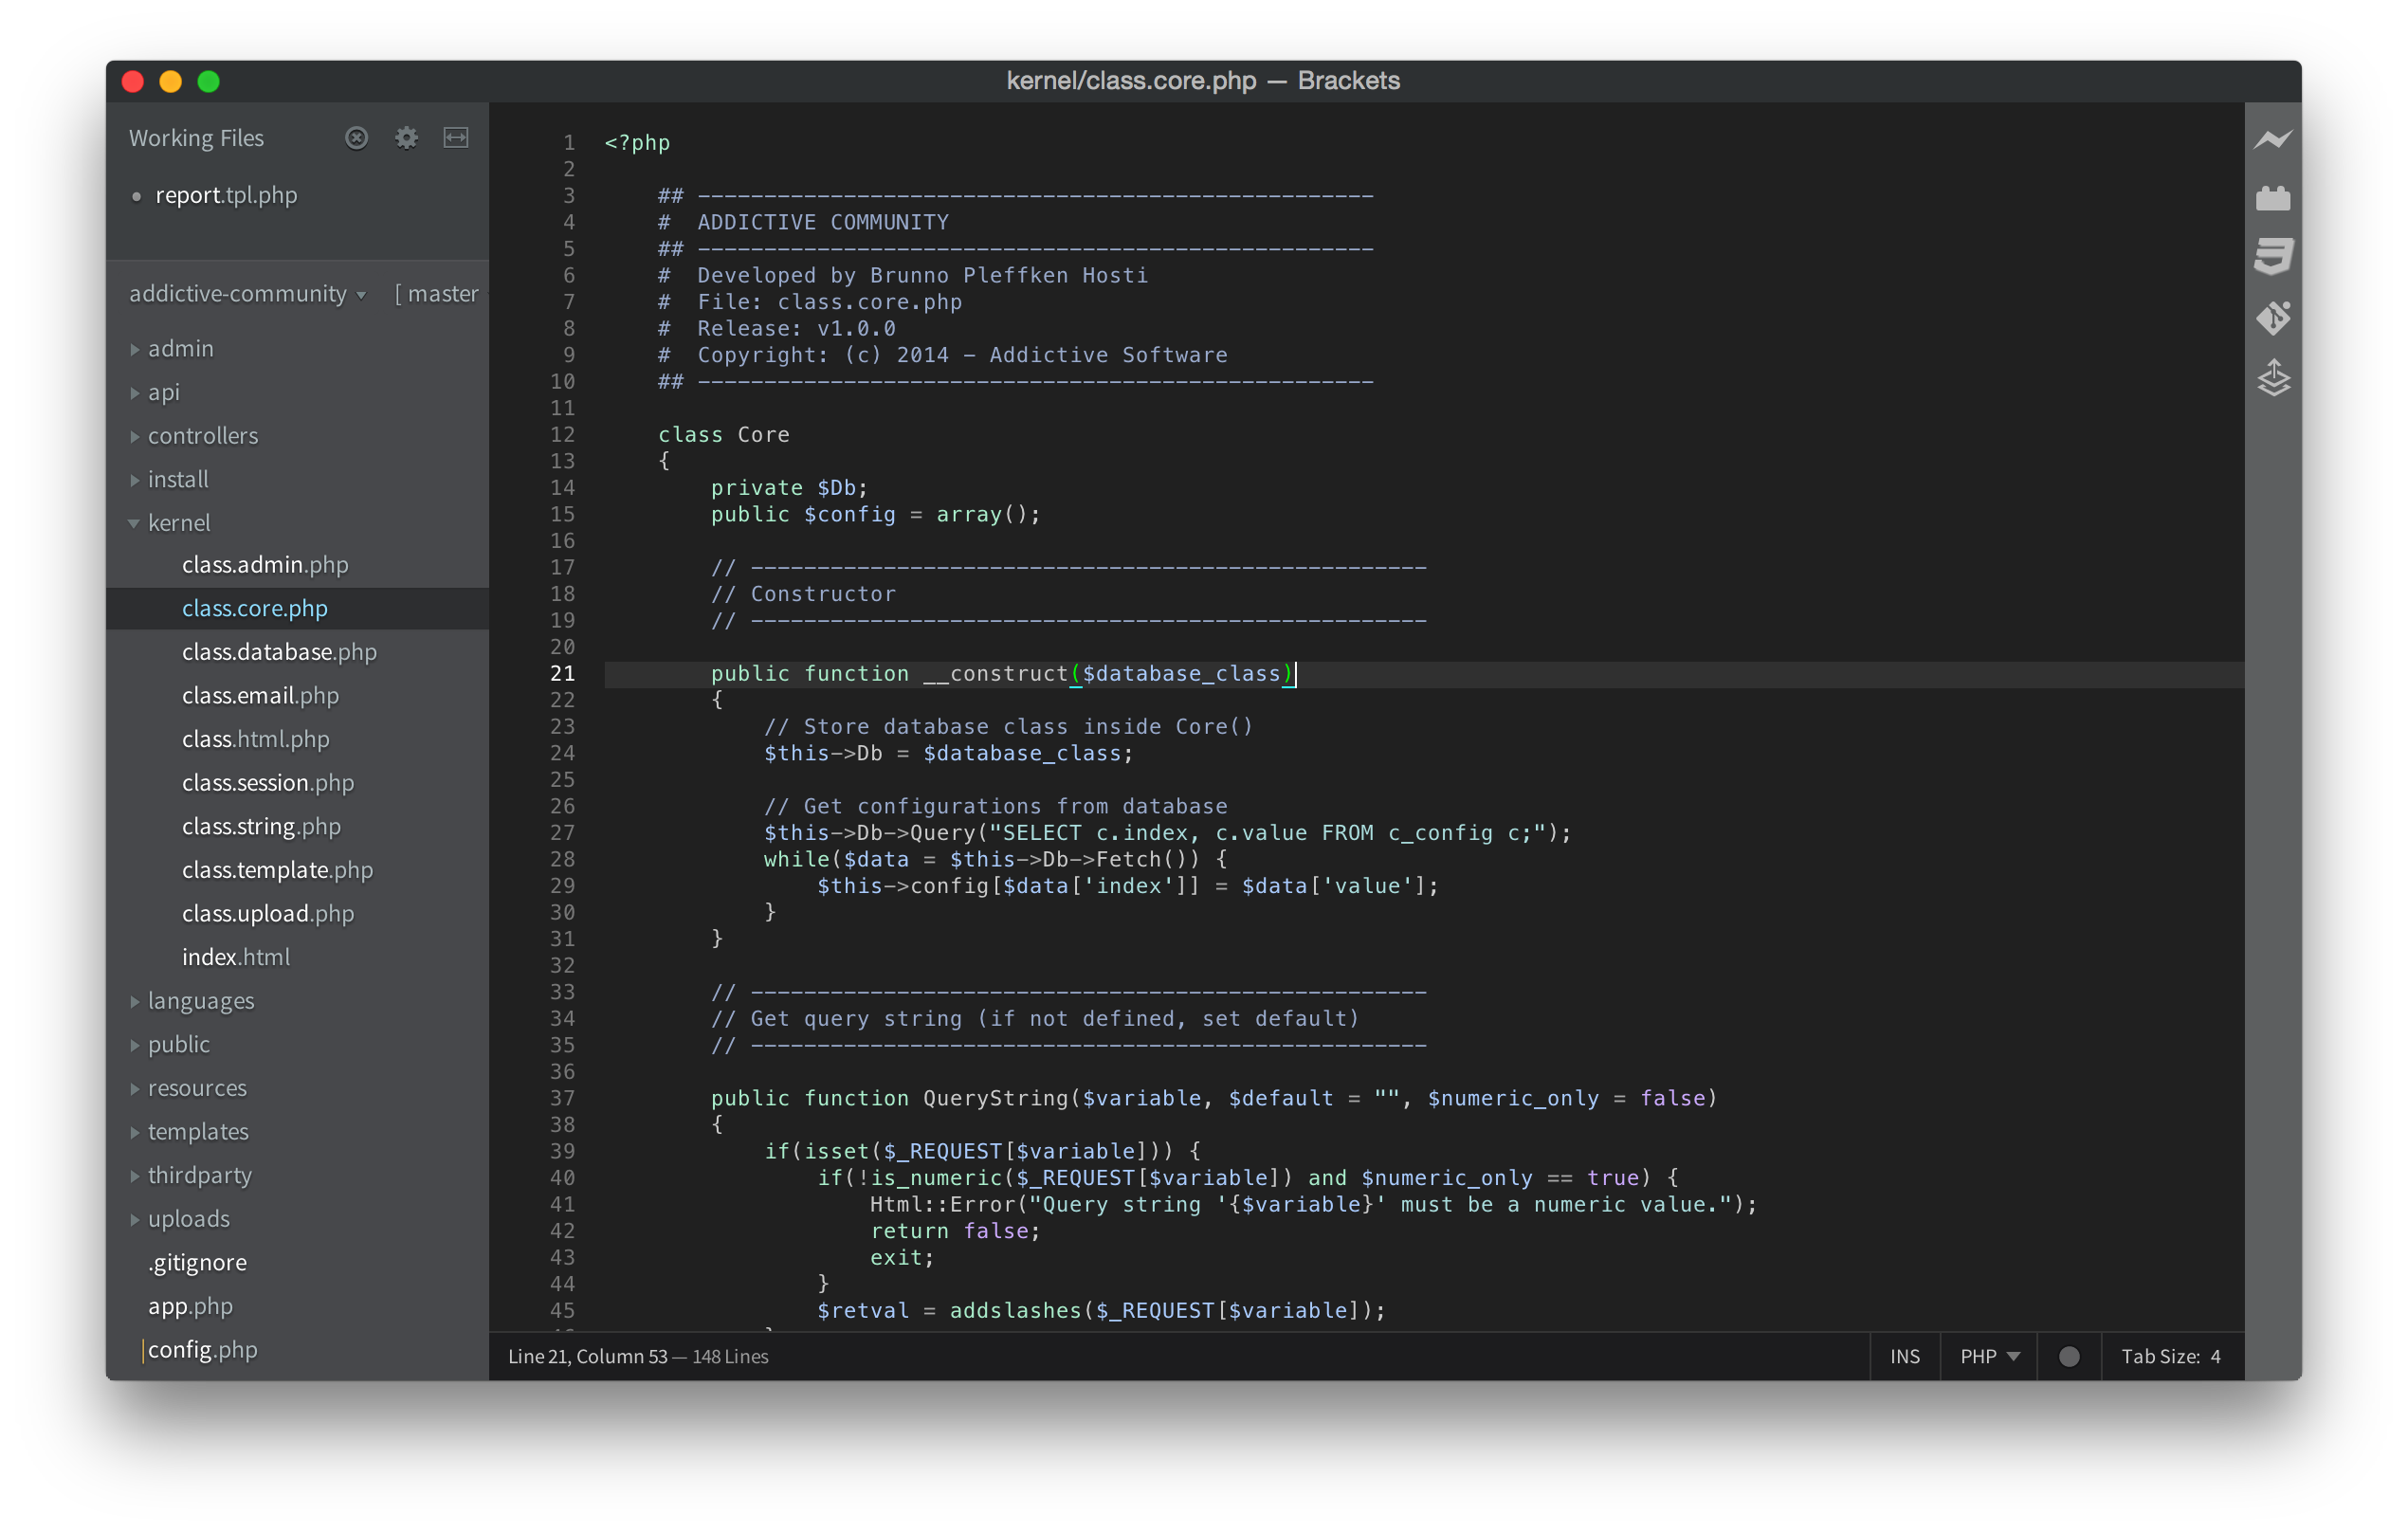Click the linting status circle indicator
2408x1532 pixels.
pyautogui.click(x=2069, y=1356)
